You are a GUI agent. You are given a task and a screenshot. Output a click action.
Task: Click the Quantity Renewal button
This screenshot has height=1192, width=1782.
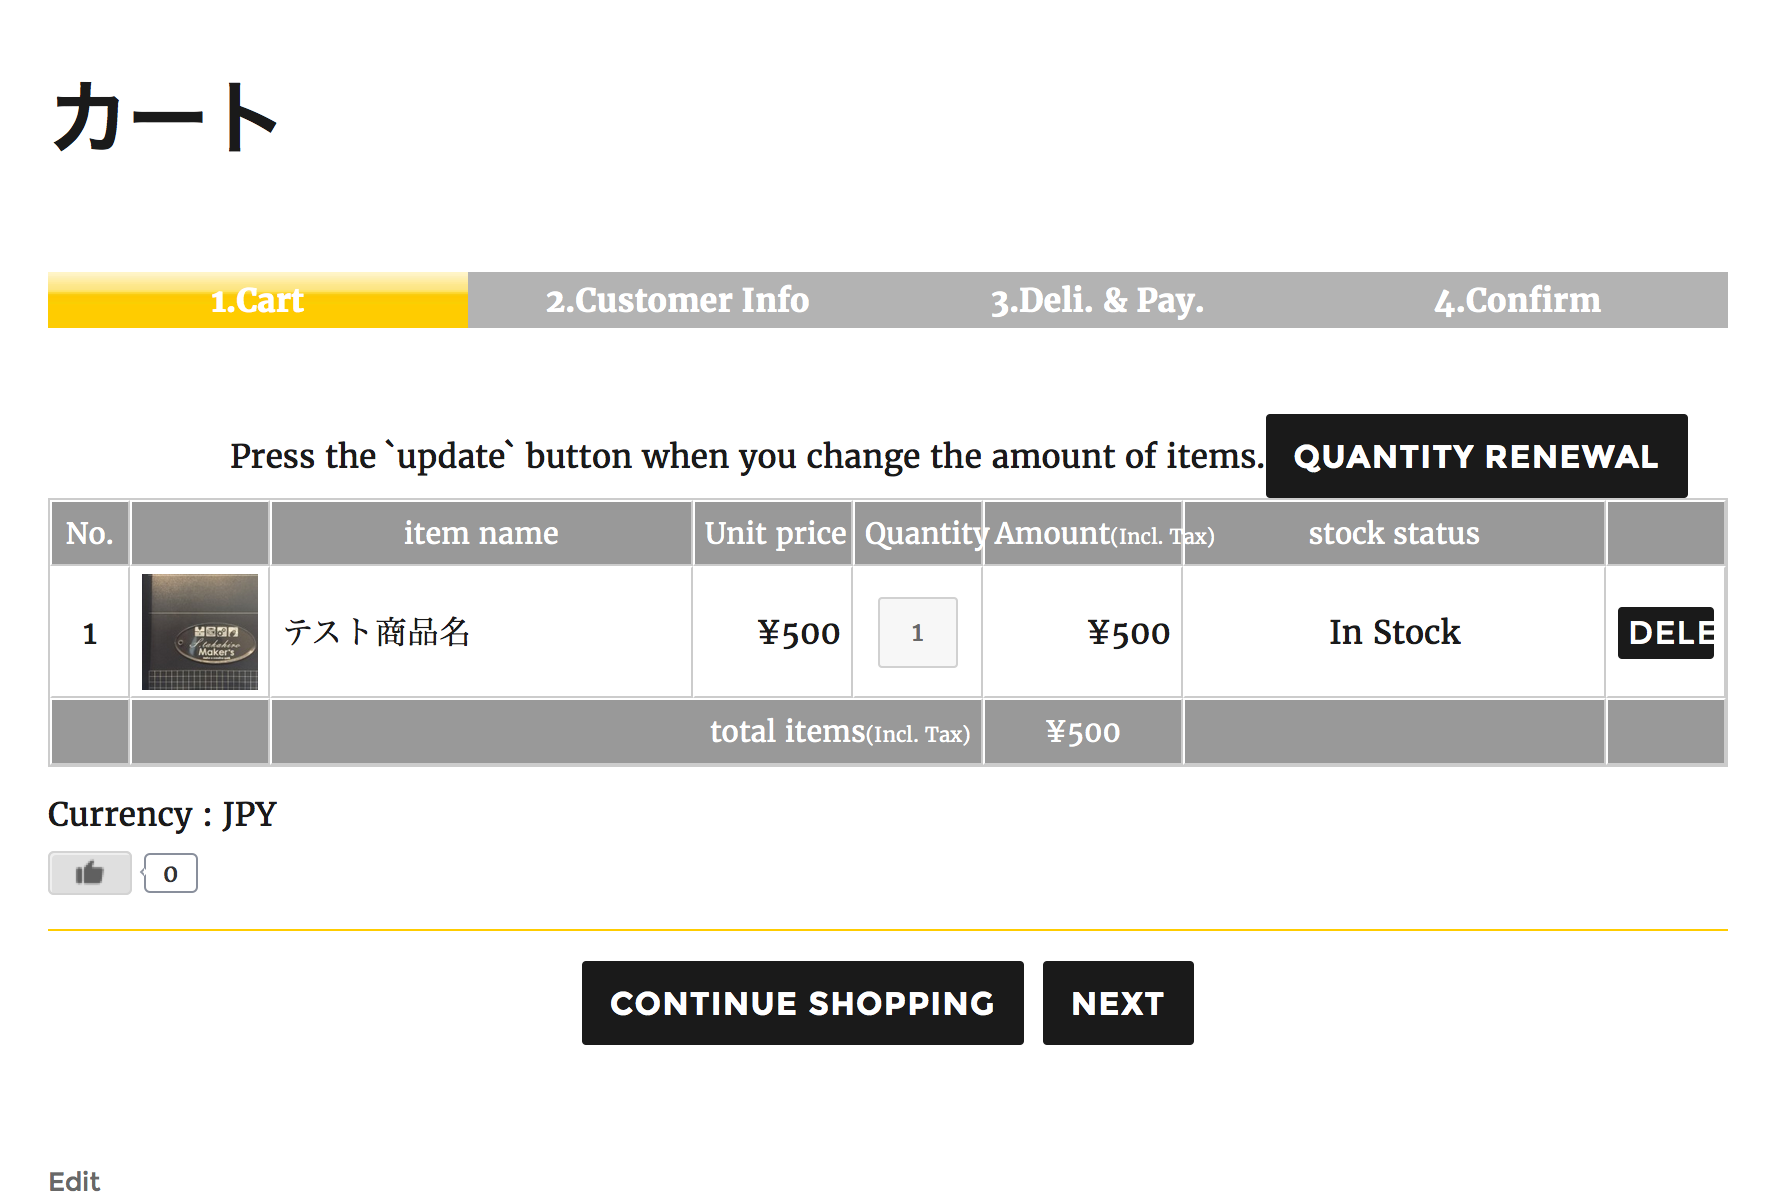1476,456
